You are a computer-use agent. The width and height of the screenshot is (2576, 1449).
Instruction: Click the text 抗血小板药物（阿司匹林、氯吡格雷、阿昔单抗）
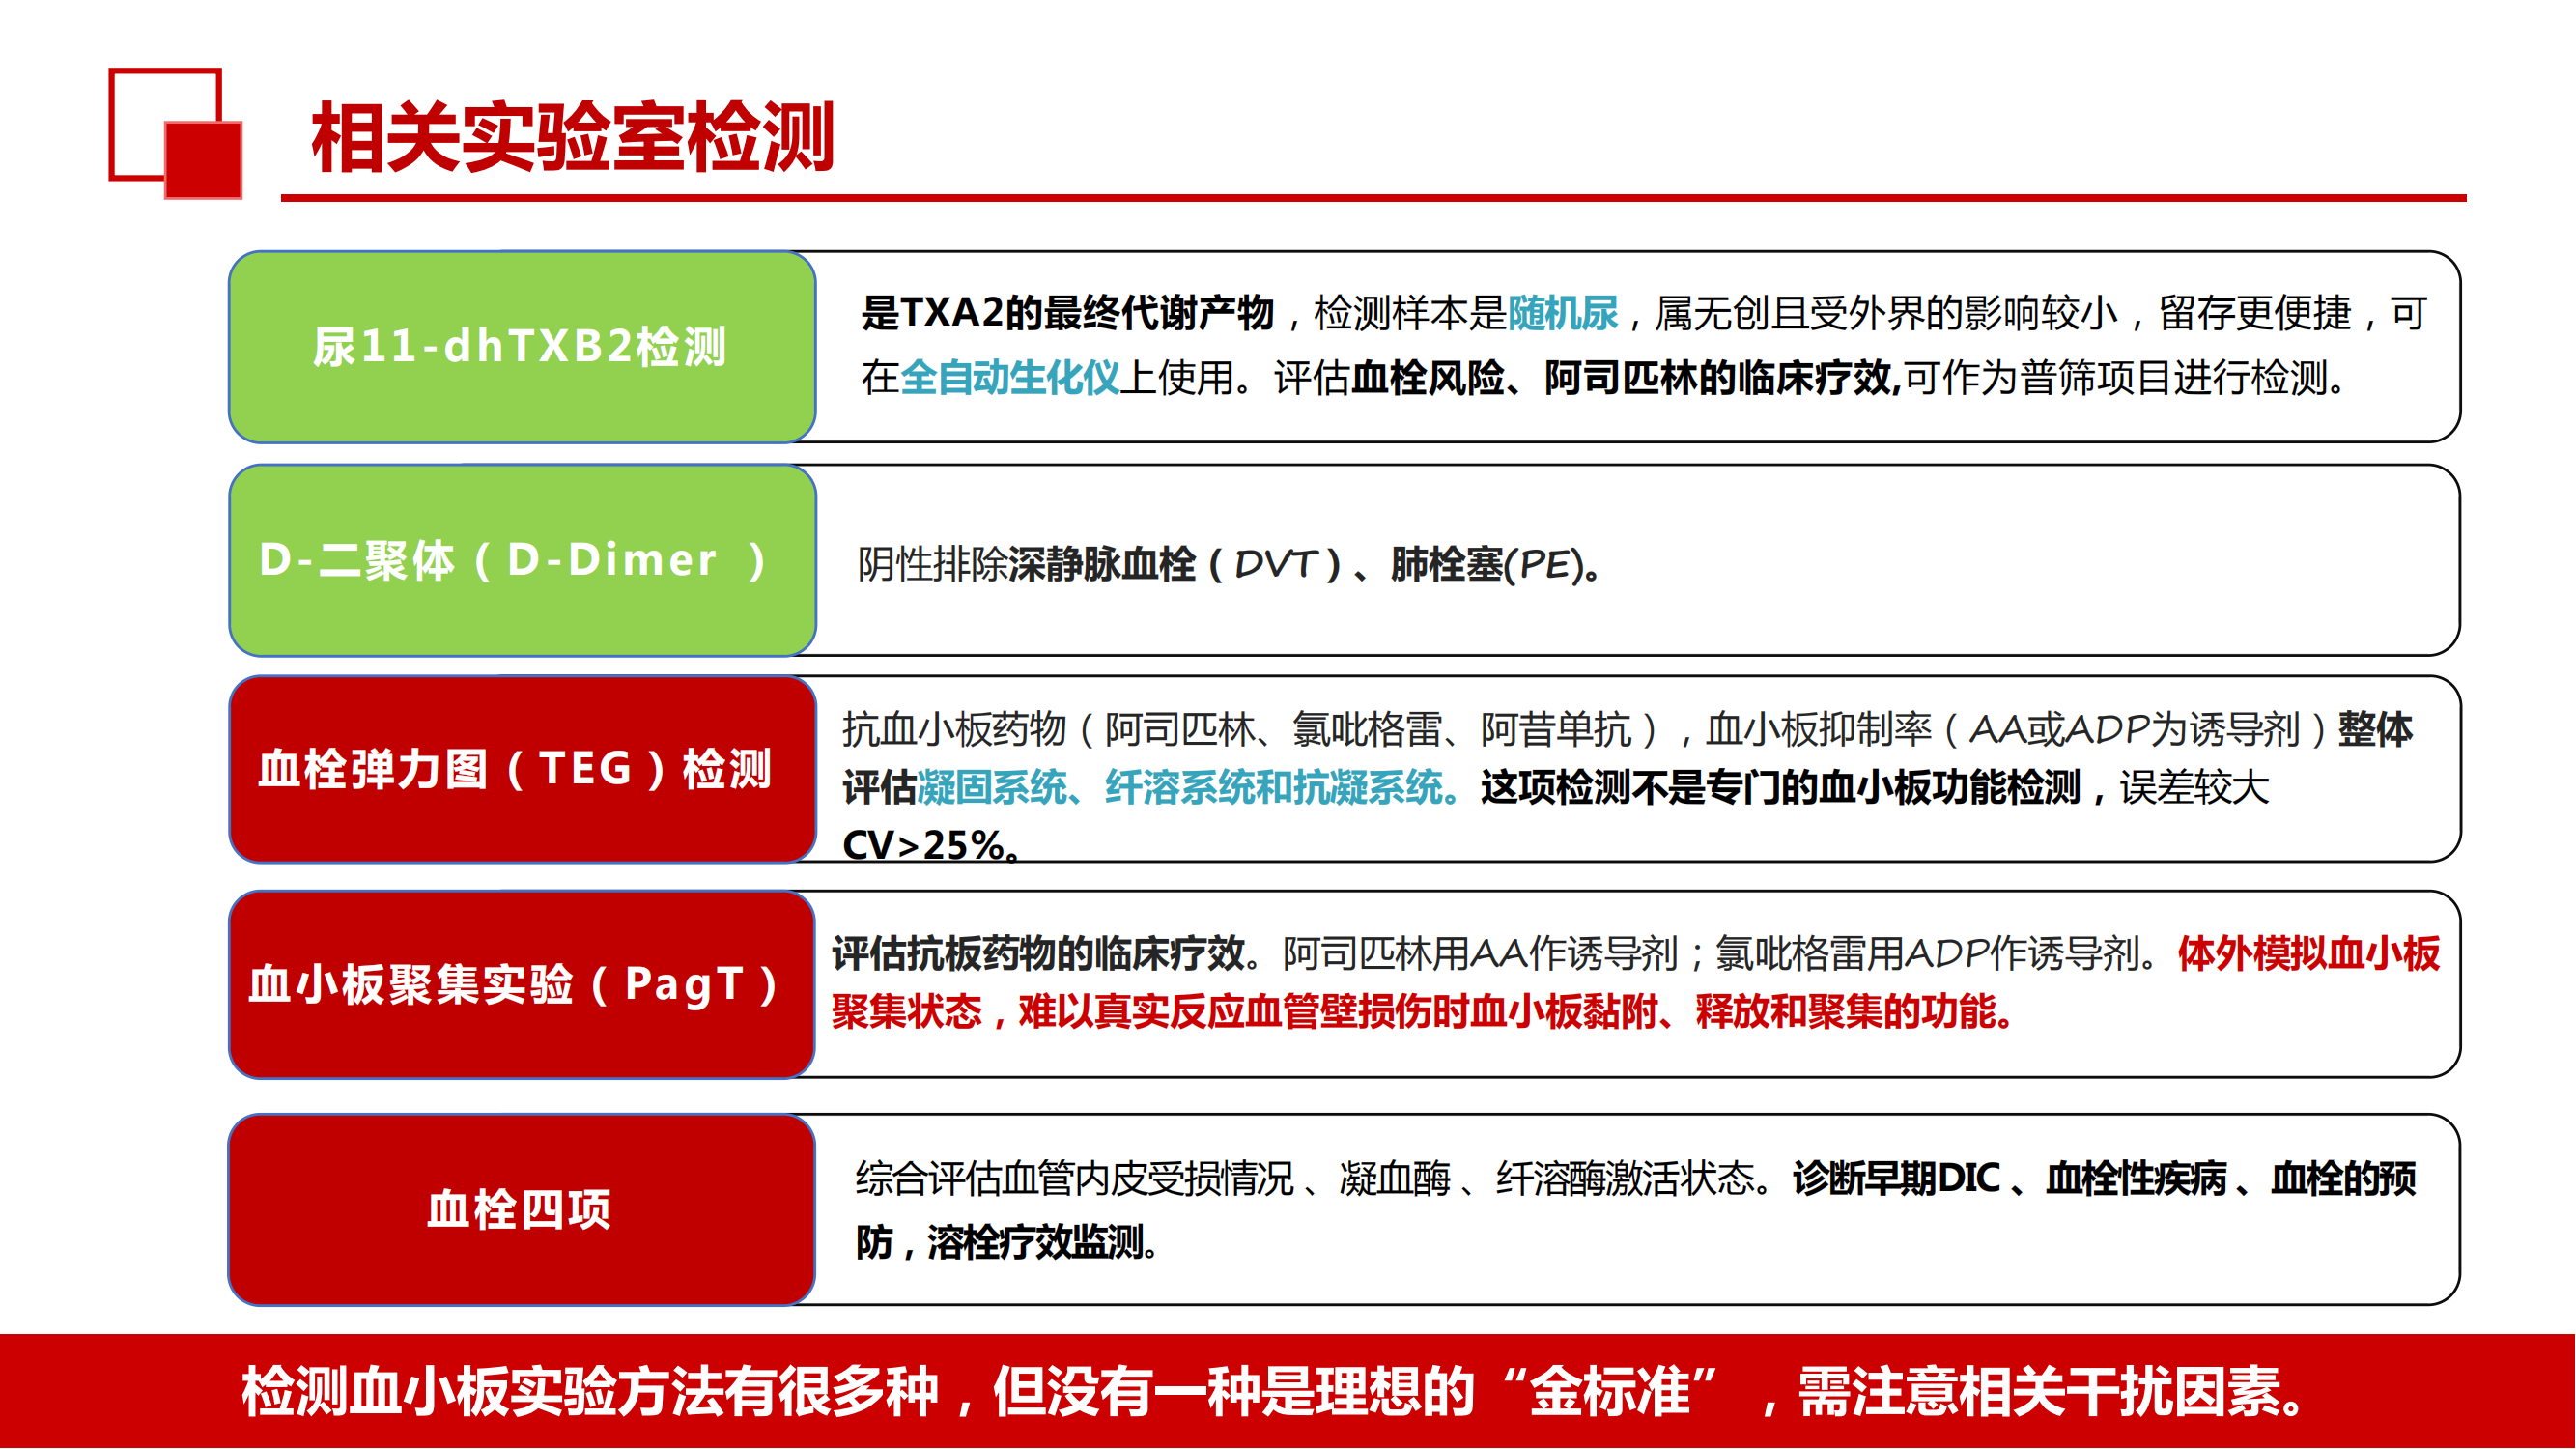tap(1250, 730)
